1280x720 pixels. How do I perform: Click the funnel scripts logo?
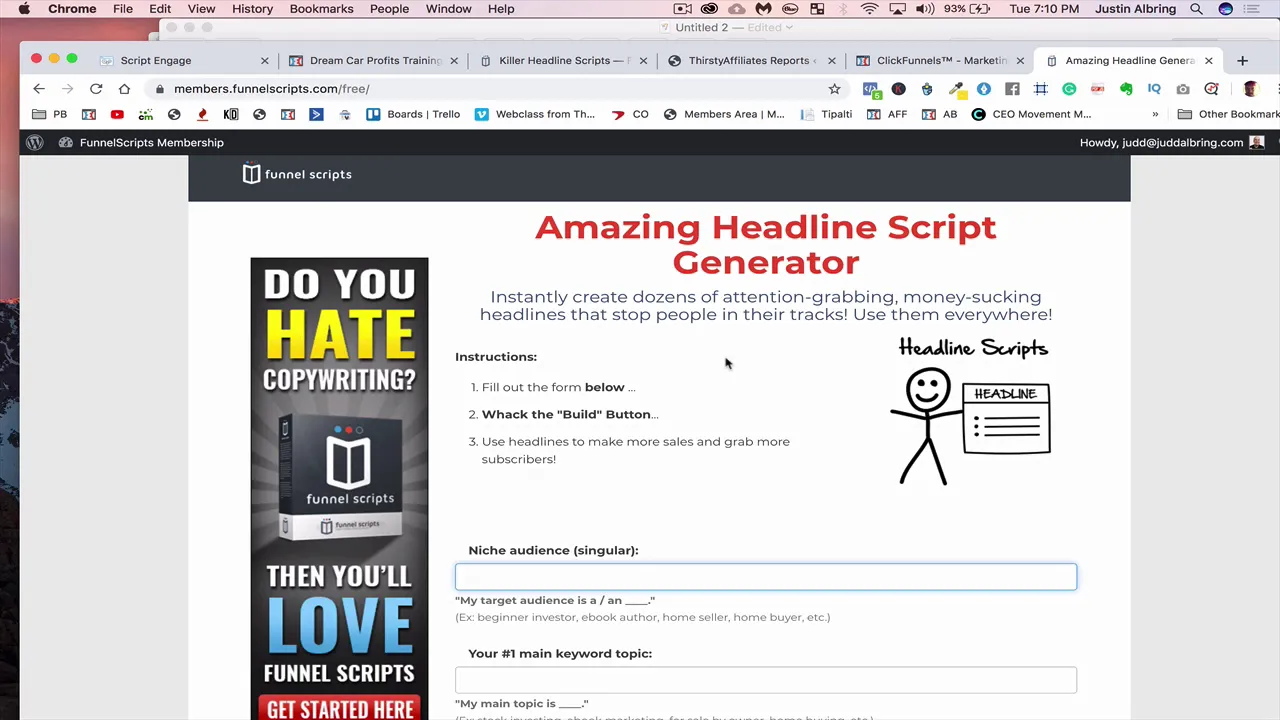[297, 174]
